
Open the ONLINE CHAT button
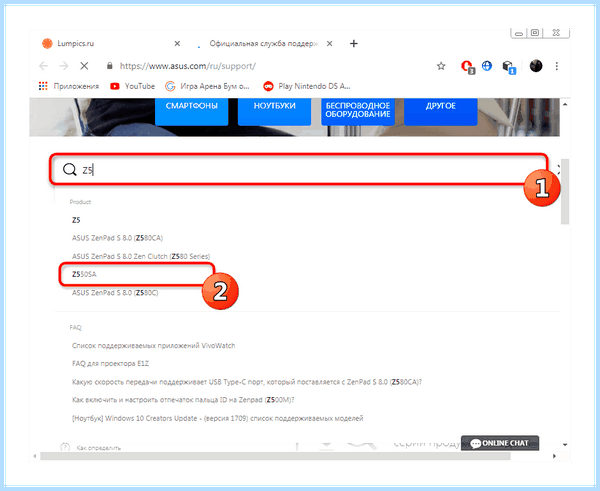[x=500, y=443]
